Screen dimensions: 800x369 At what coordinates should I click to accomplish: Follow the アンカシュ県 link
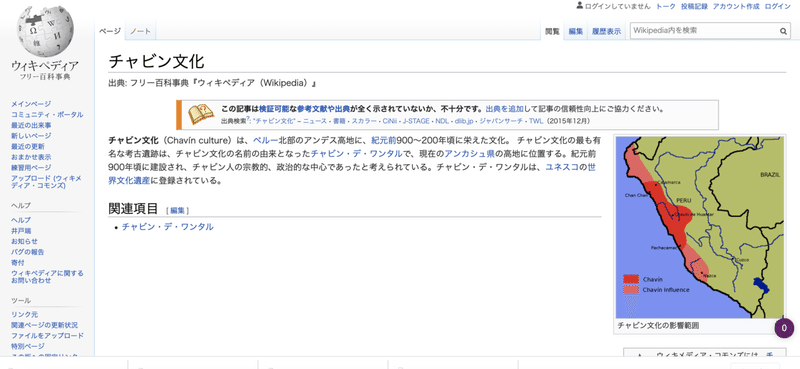pos(469,154)
